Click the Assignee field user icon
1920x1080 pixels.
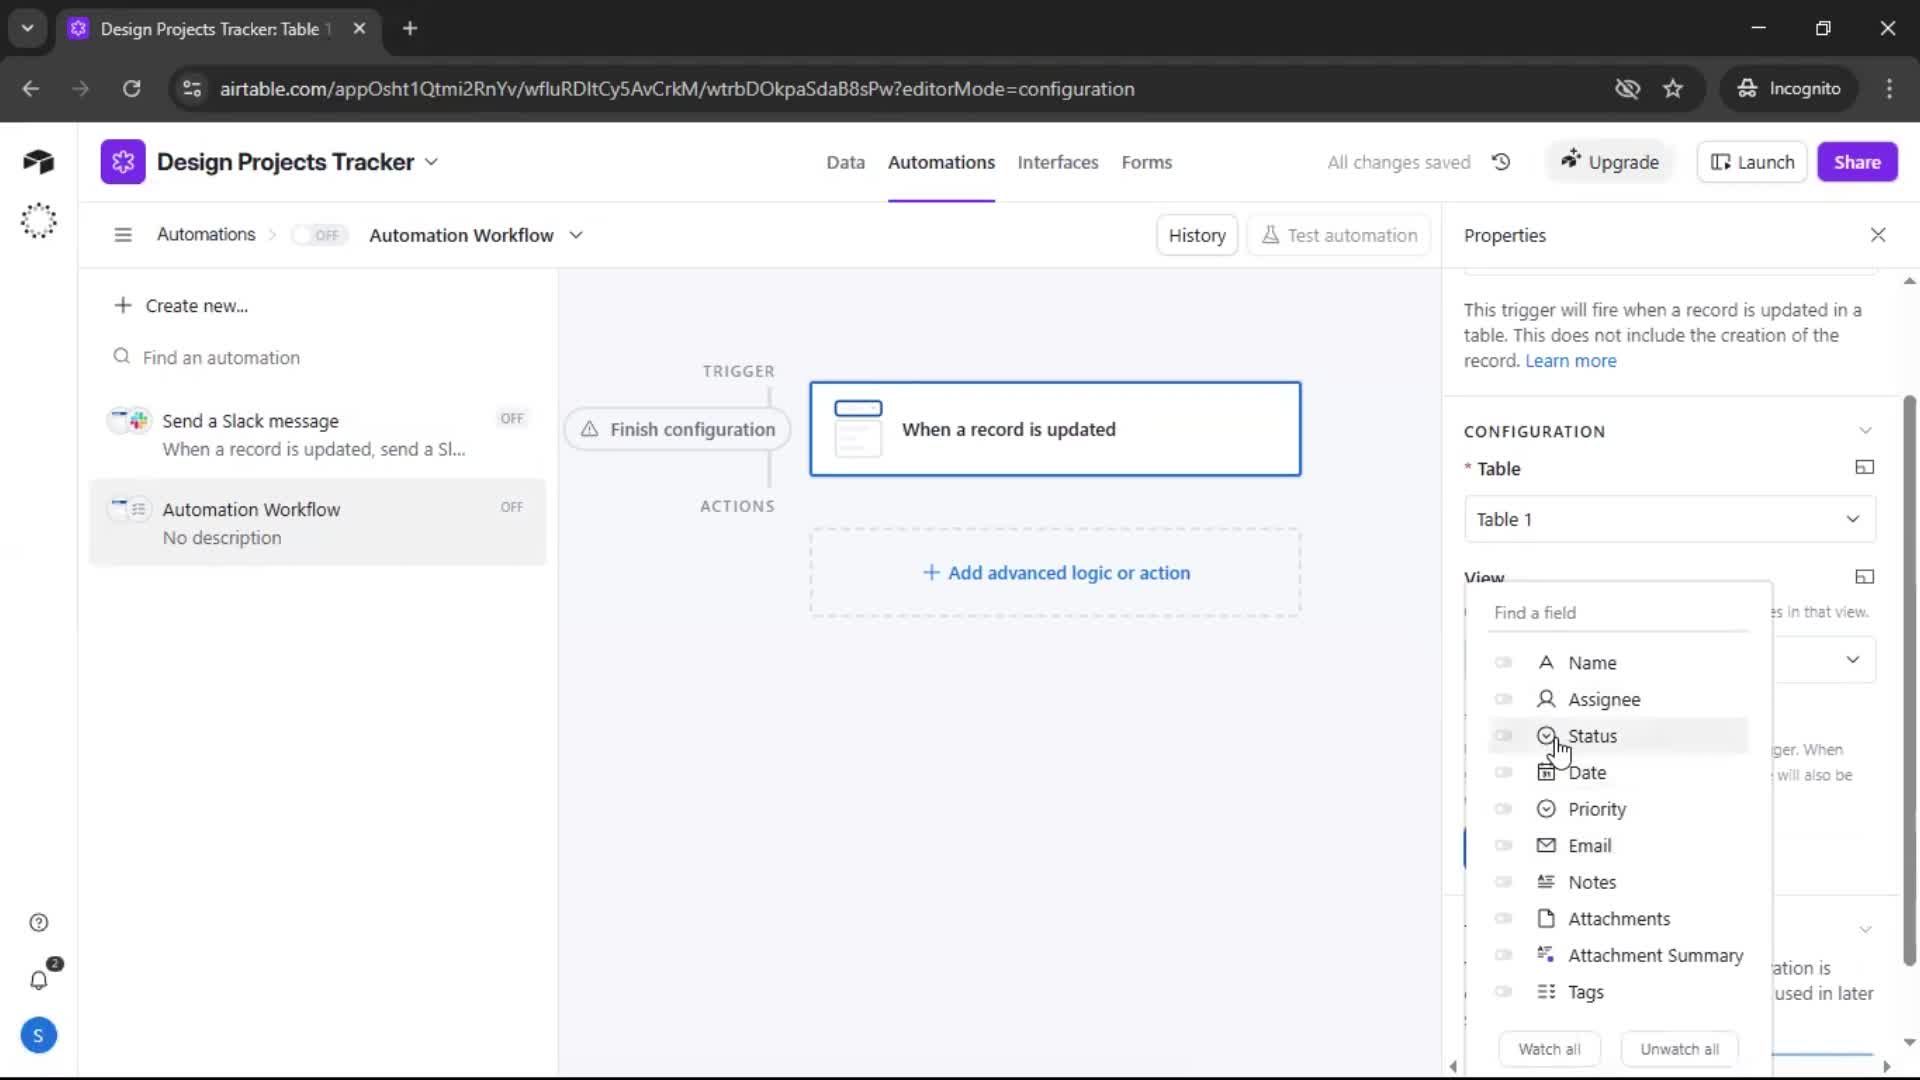click(1546, 699)
